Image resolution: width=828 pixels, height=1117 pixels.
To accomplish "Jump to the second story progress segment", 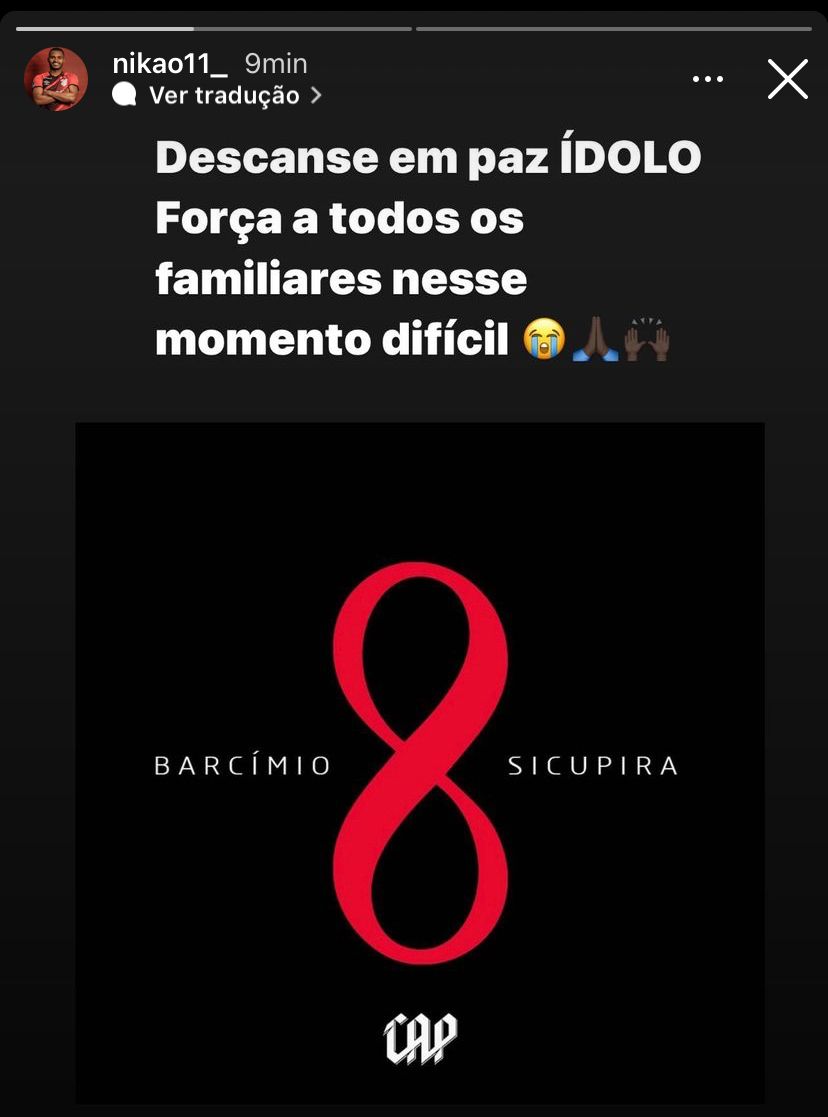I will coord(614,28).
